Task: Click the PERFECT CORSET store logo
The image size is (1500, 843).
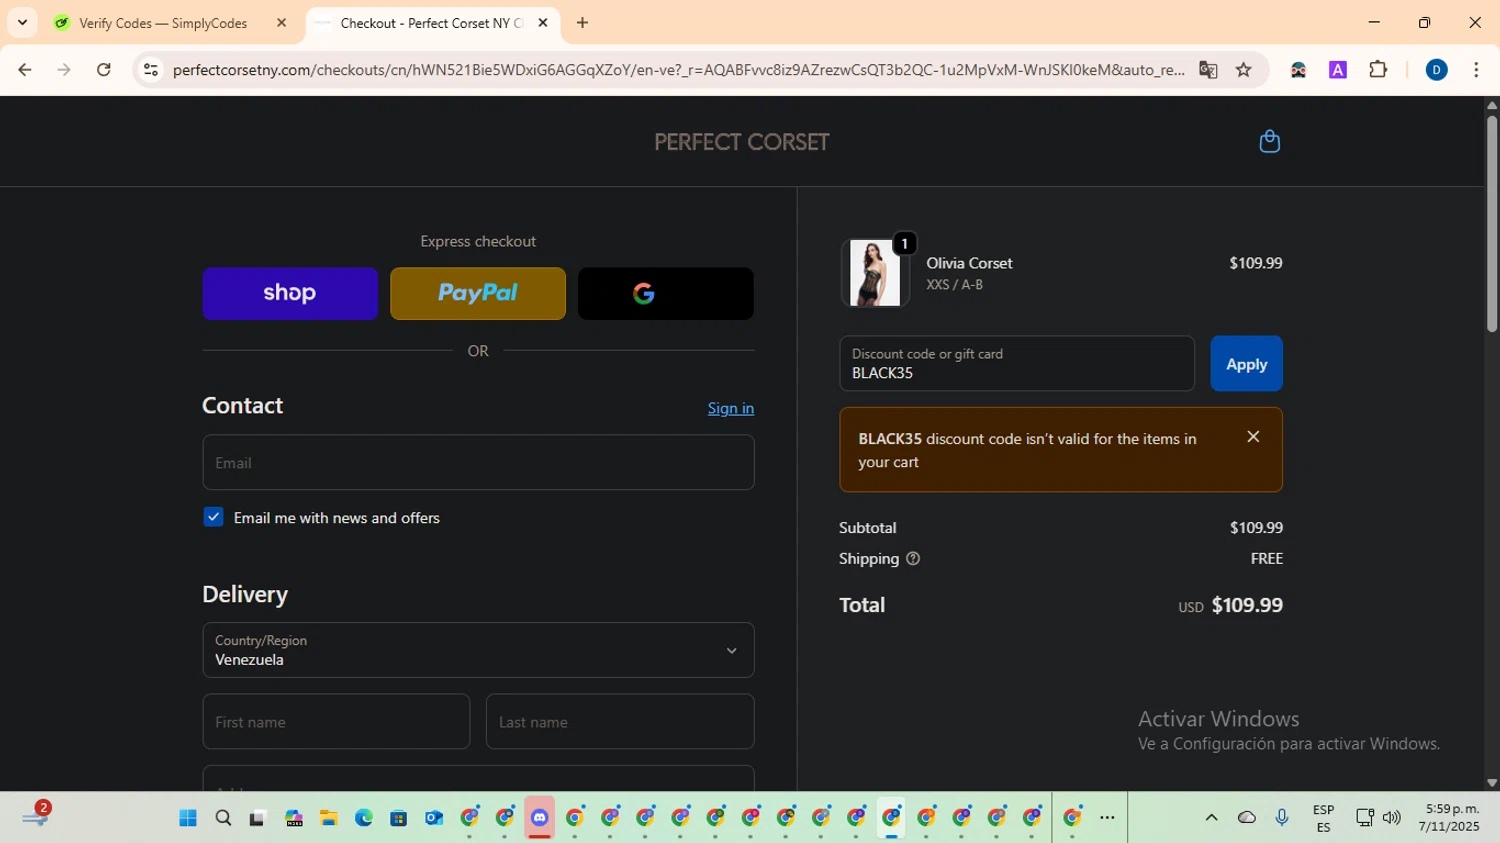Action: pos(742,142)
